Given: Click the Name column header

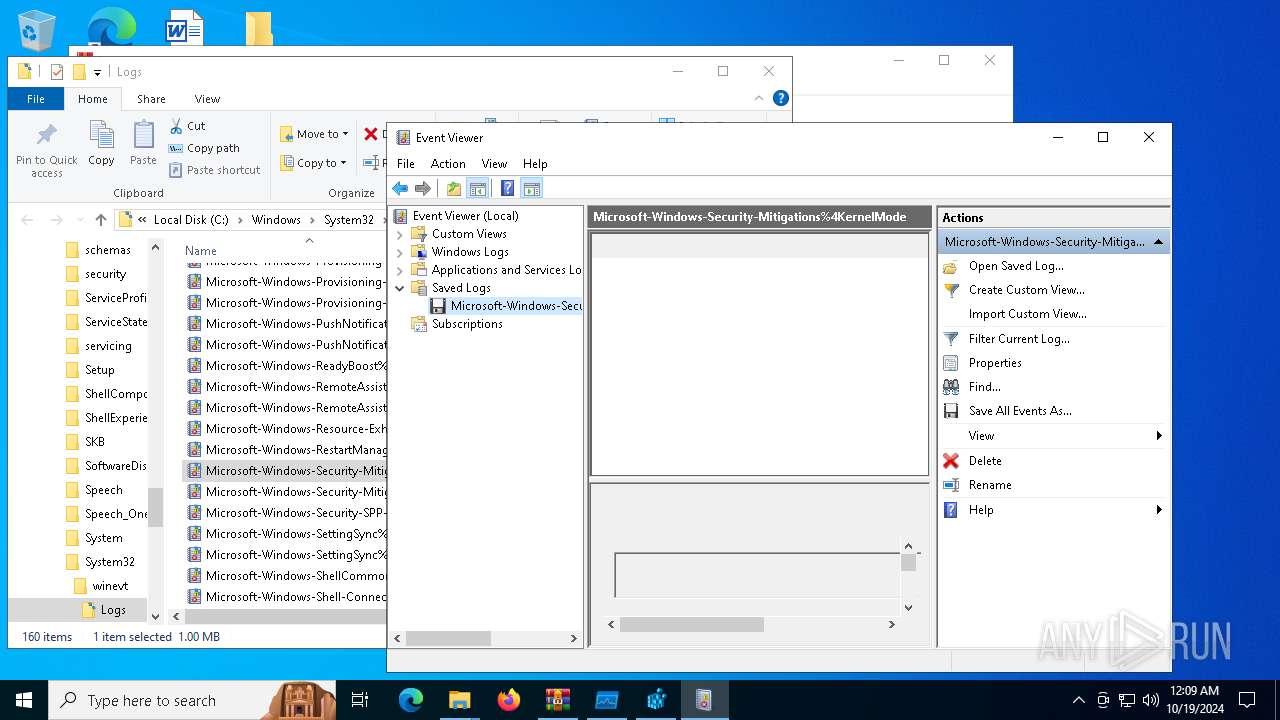Looking at the screenshot, I should click(x=200, y=251).
